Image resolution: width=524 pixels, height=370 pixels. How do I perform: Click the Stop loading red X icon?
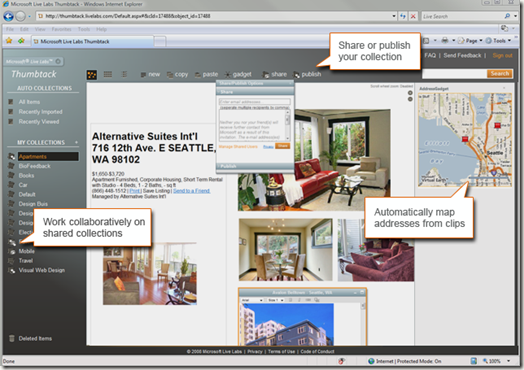pos(413,16)
